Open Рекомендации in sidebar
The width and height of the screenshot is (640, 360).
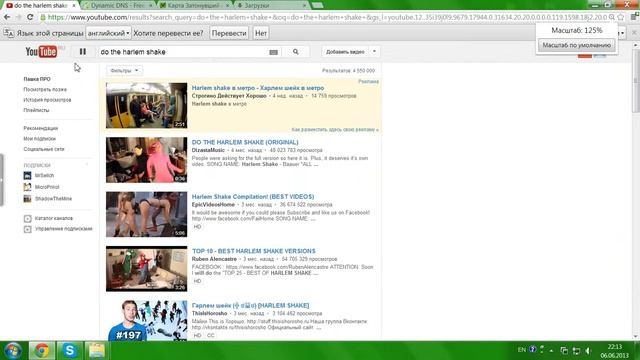[41, 128]
